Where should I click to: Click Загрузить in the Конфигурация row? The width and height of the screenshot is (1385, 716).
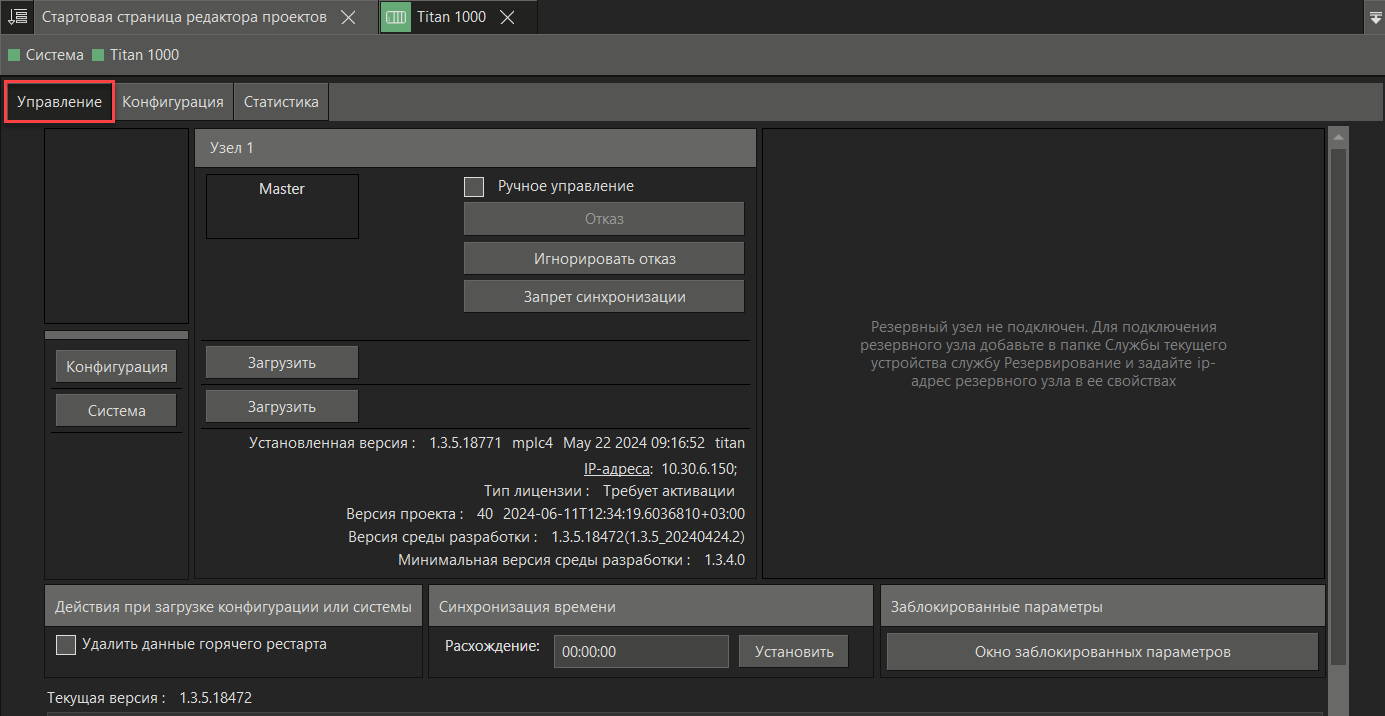click(x=282, y=362)
